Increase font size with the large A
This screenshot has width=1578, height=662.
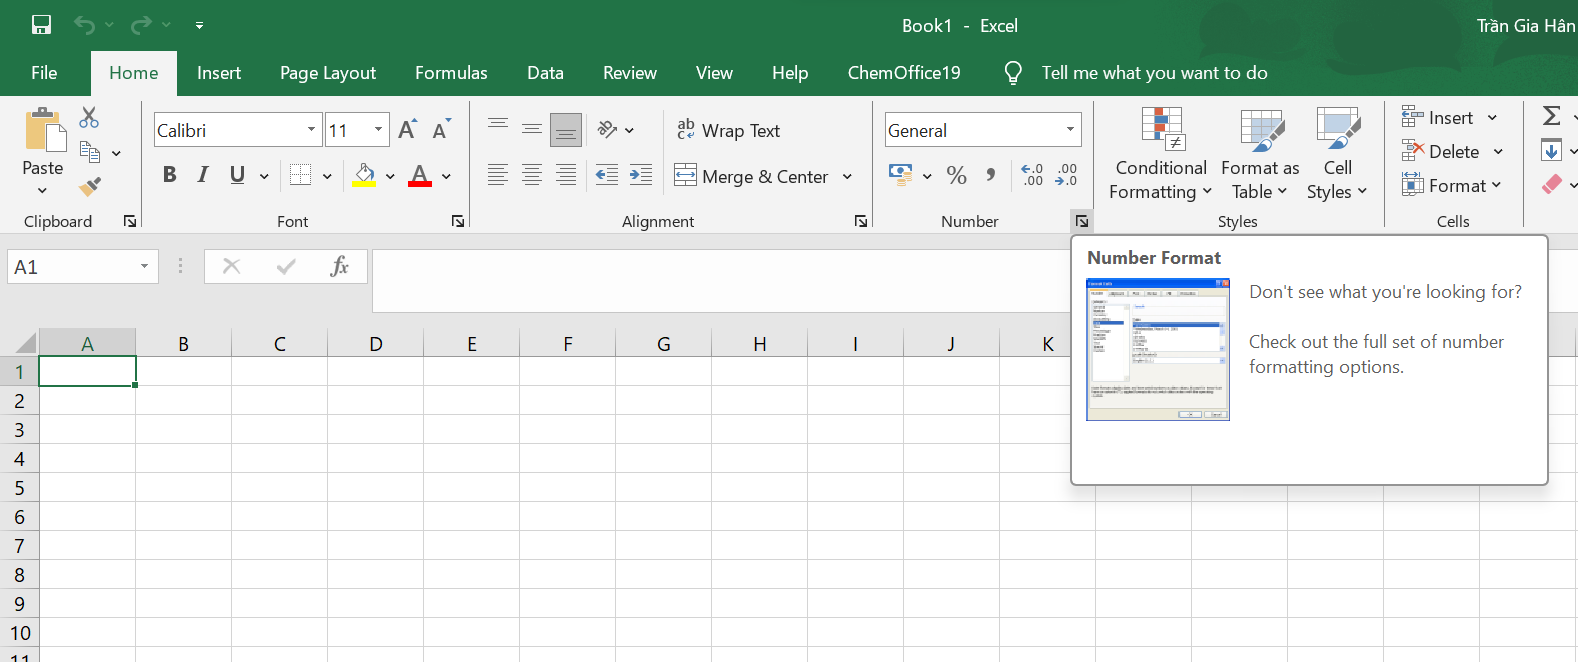pos(407,130)
